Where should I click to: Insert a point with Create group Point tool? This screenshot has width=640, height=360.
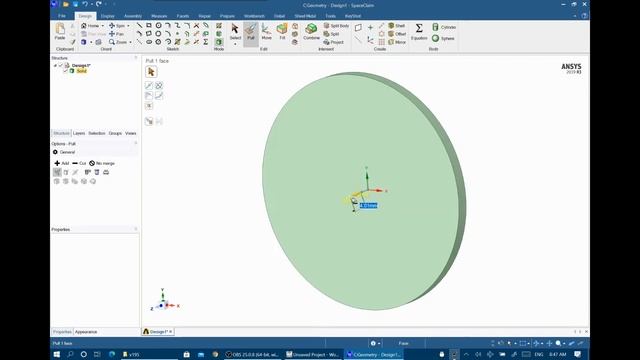pos(370,28)
